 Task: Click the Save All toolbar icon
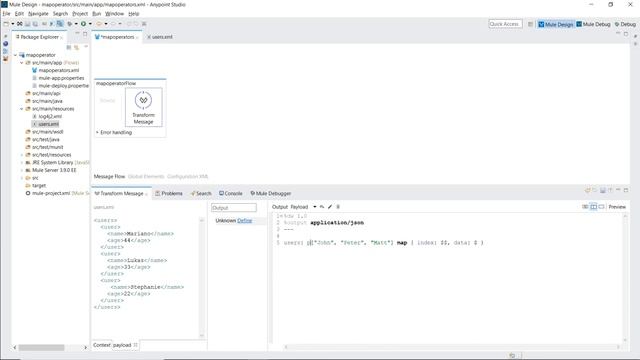tap(35, 24)
